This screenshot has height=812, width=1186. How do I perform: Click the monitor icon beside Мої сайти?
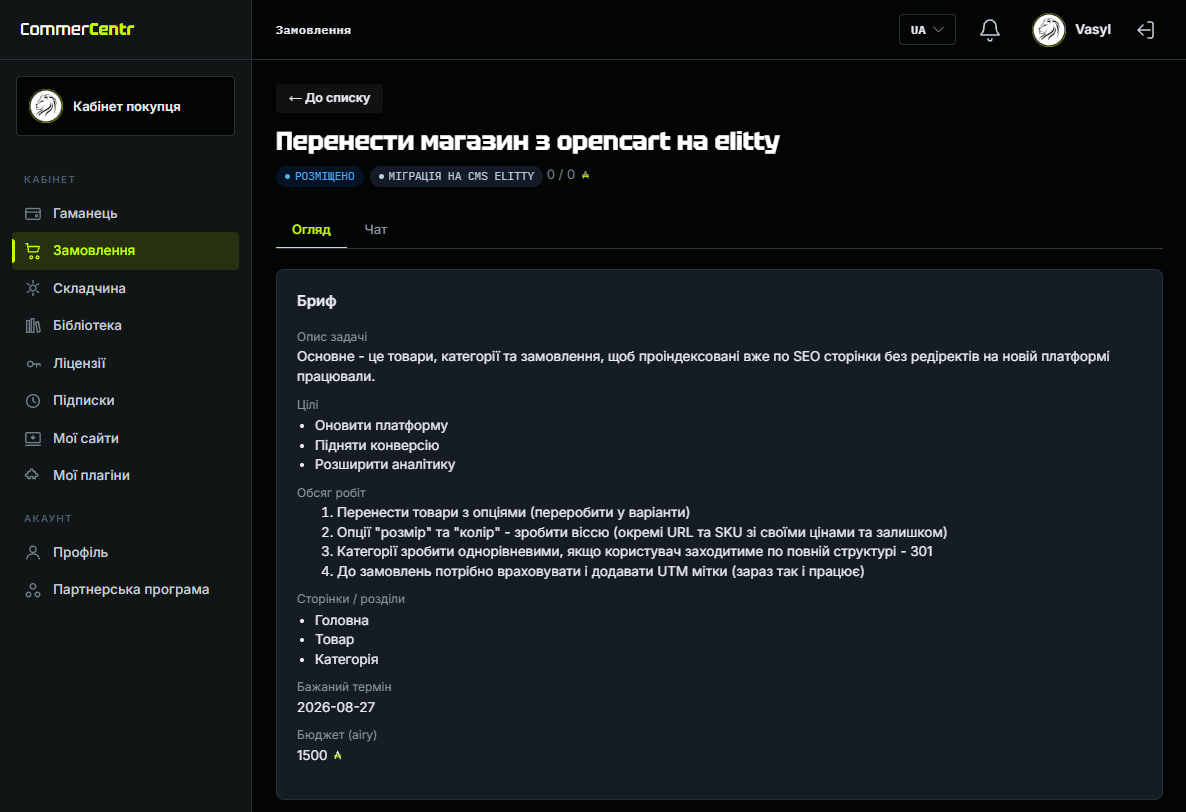pos(33,439)
